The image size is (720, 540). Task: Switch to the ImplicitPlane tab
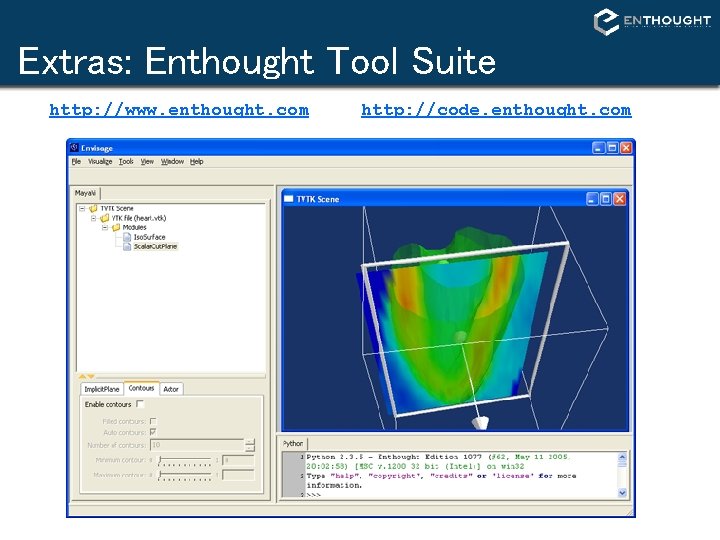[101, 389]
